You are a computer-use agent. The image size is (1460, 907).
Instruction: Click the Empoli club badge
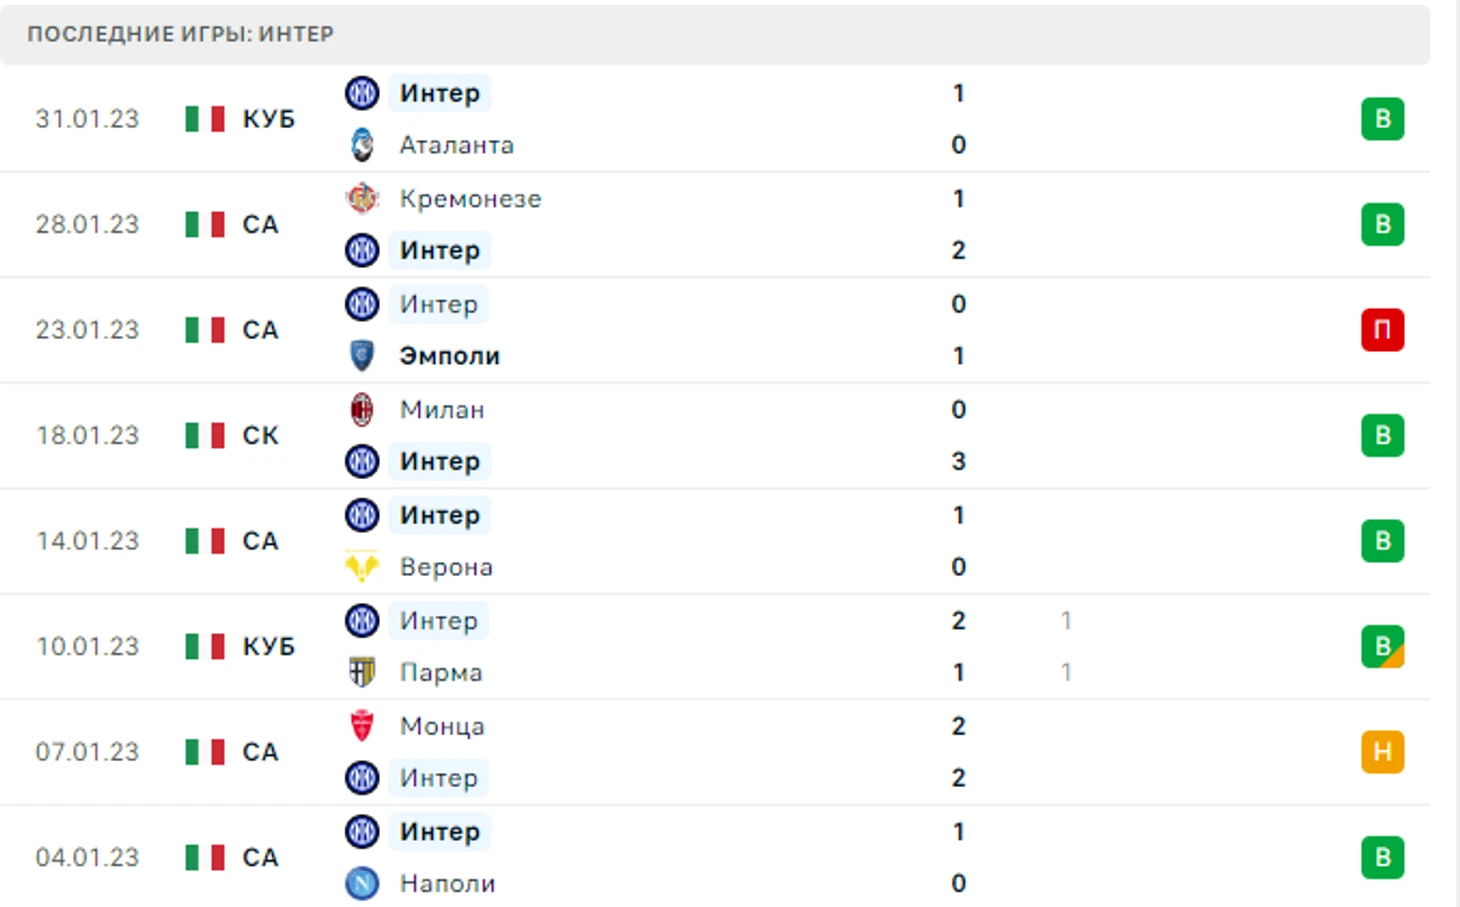pyautogui.click(x=362, y=356)
